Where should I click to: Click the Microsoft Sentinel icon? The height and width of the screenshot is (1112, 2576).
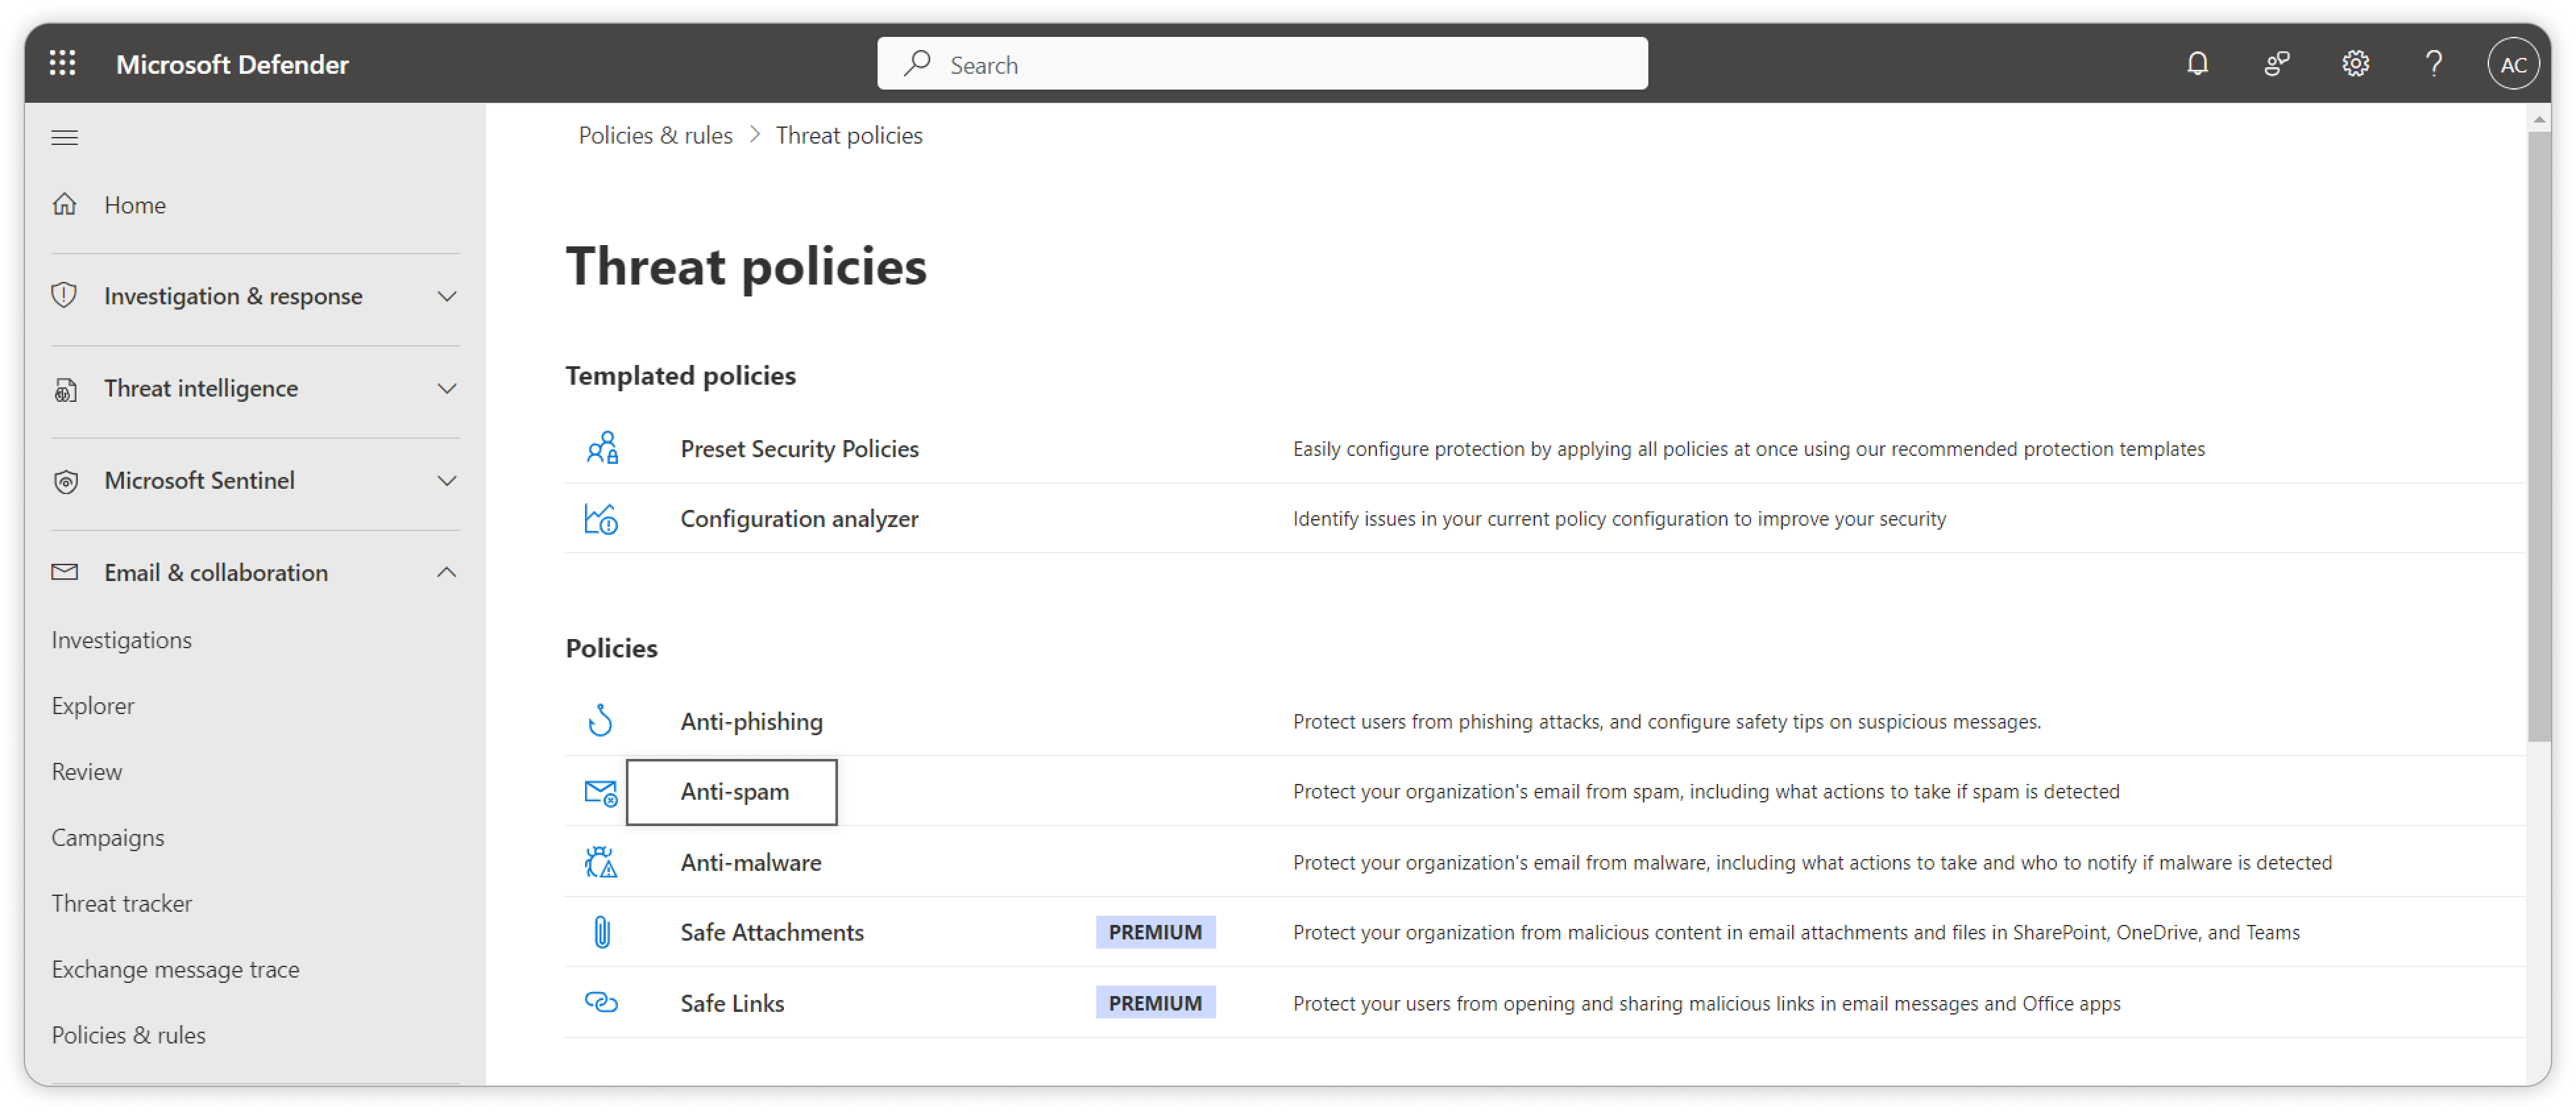pyautogui.click(x=65, y=481)
